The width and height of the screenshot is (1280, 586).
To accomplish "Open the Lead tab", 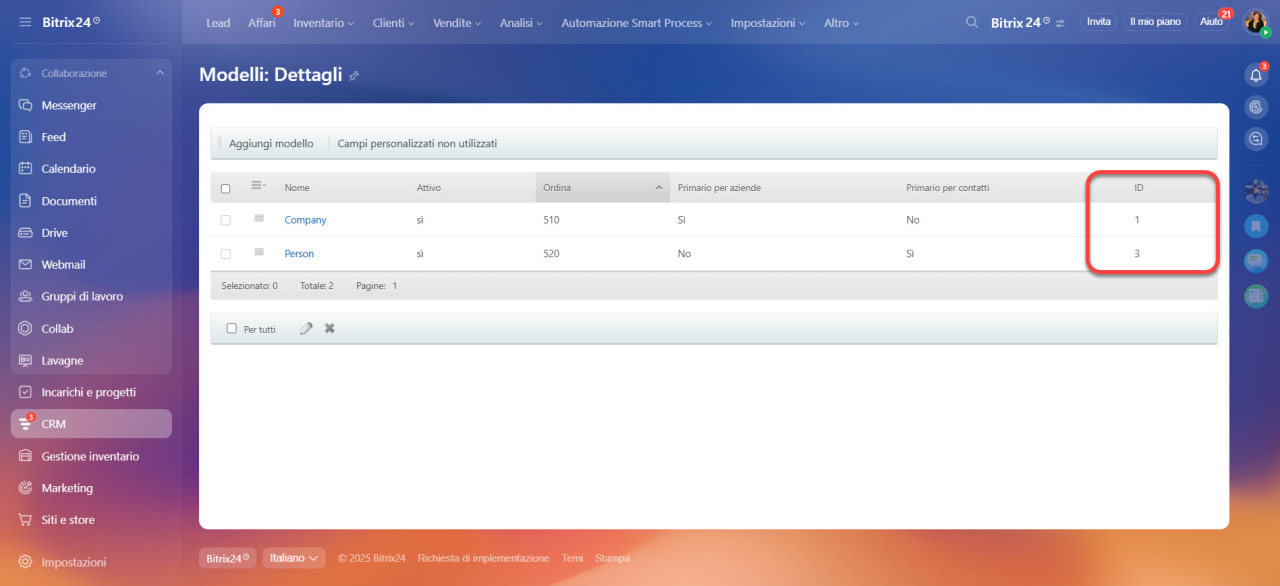I will 218,22.
